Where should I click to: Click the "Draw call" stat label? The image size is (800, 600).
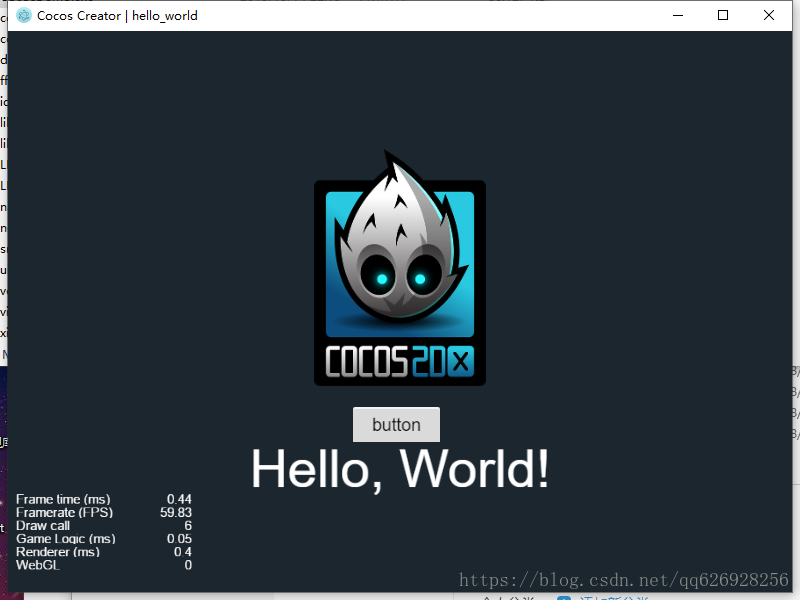(43, 526)
